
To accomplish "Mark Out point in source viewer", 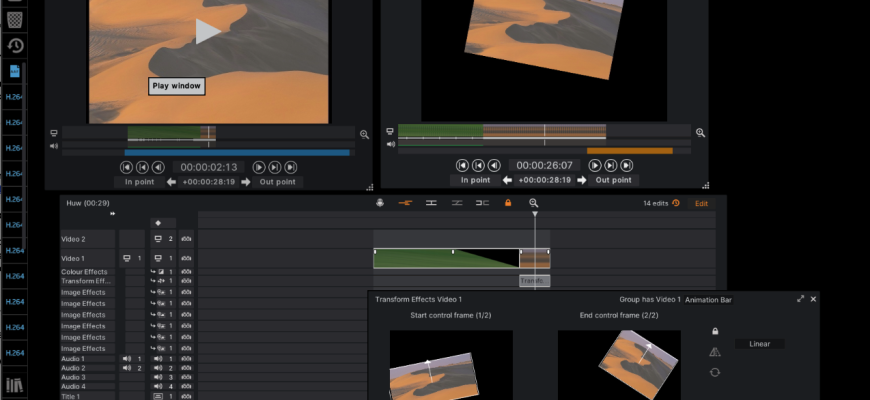I will pos(277,182).
